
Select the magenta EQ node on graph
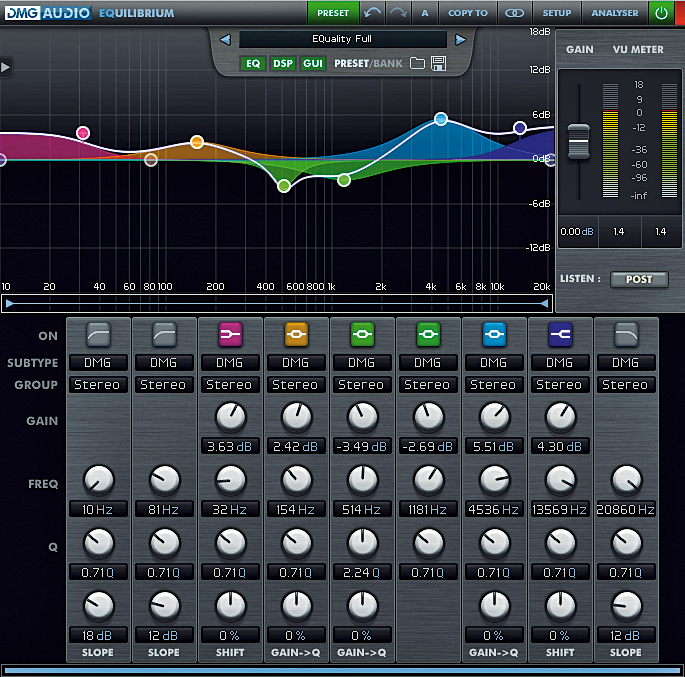83,133
